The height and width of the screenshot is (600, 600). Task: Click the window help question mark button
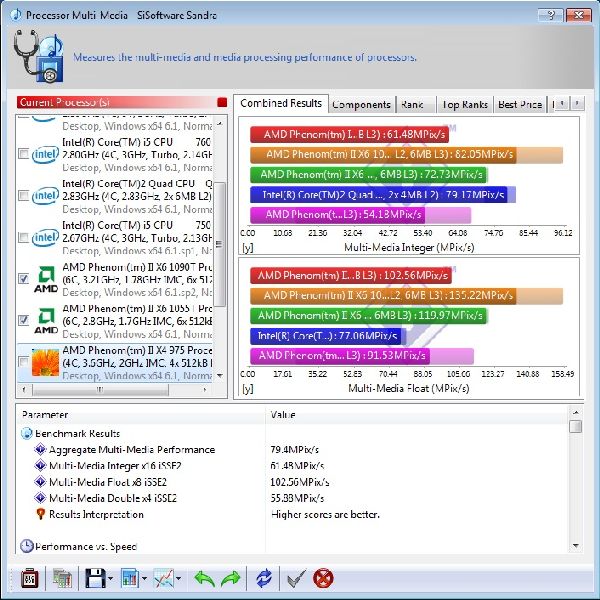point(546,15)
